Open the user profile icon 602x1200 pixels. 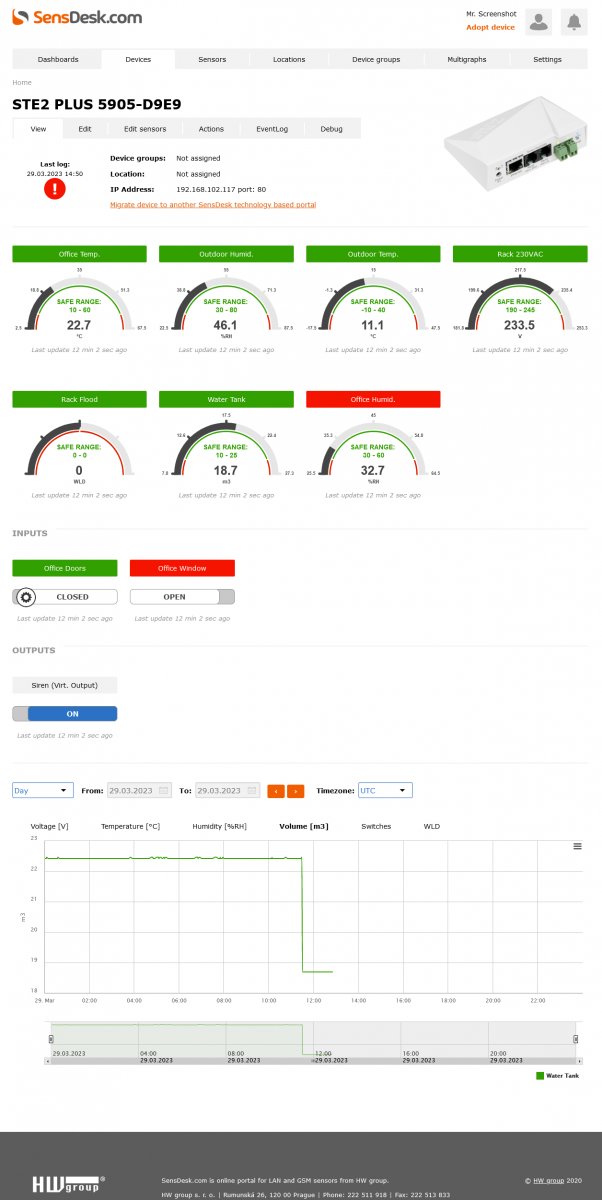click(539, 21)
